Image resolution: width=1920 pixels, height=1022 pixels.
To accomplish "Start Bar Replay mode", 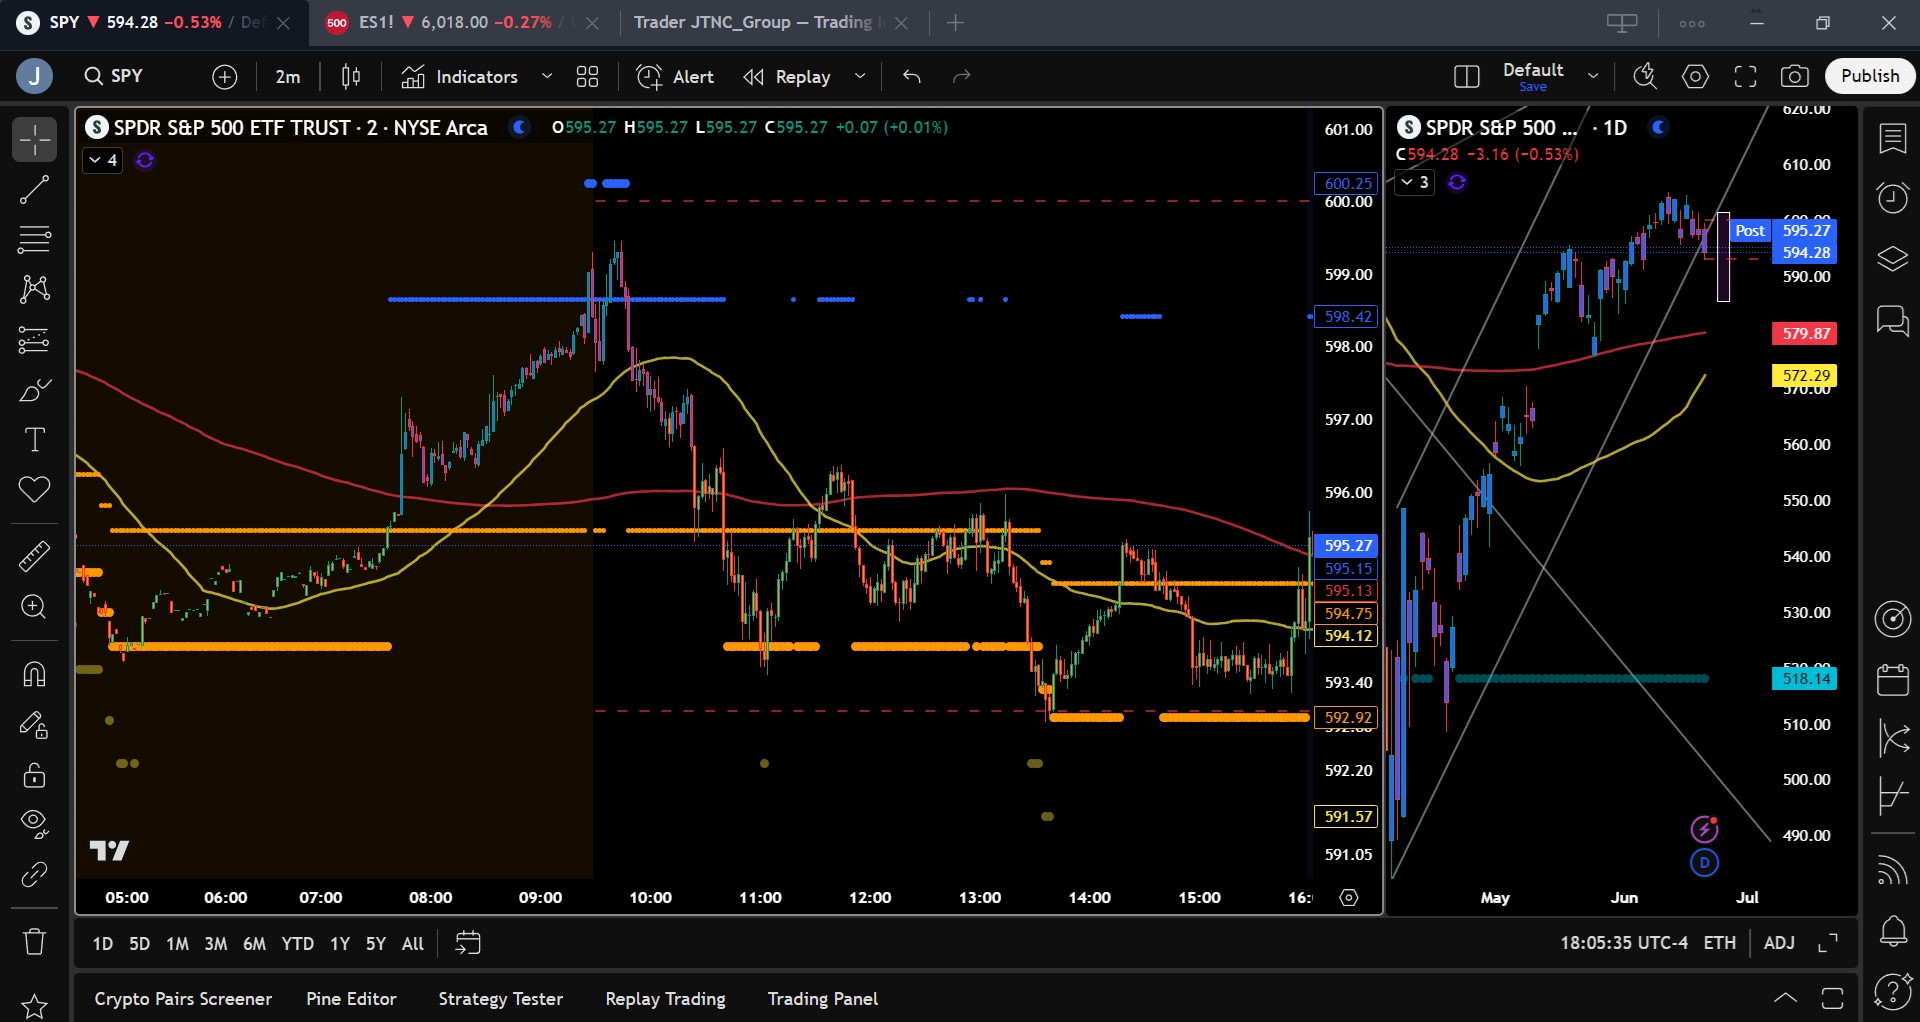I will [x=787, y=77].
